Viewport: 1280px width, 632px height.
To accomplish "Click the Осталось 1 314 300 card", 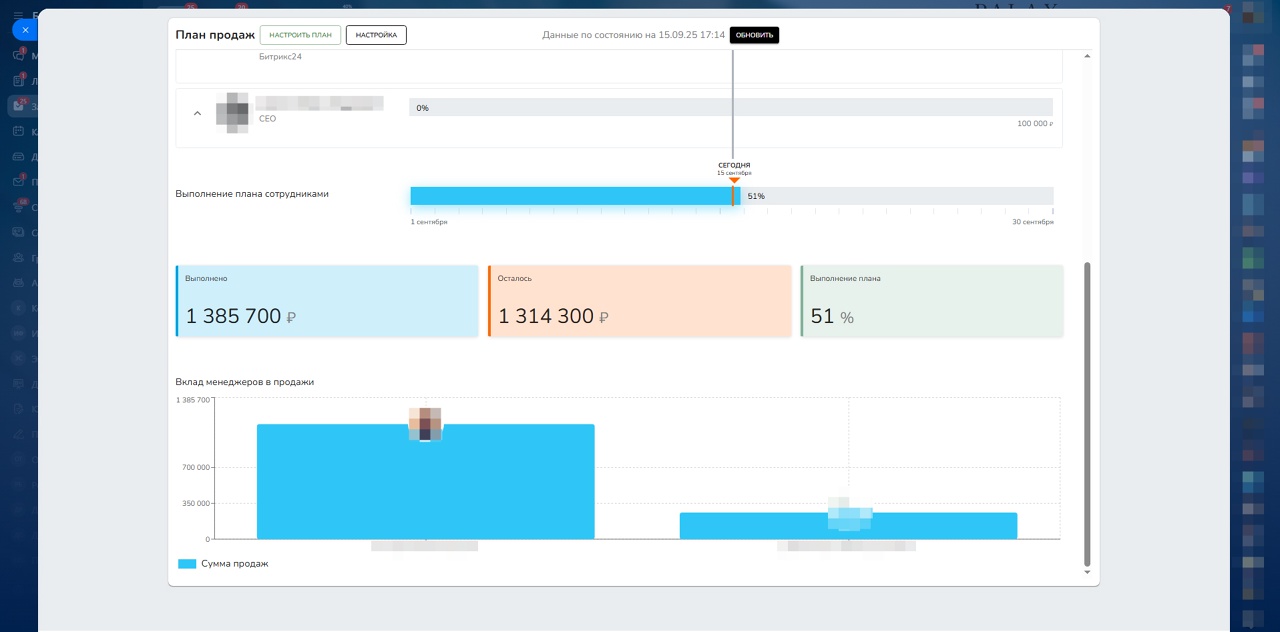I will [x=639, y=301].
